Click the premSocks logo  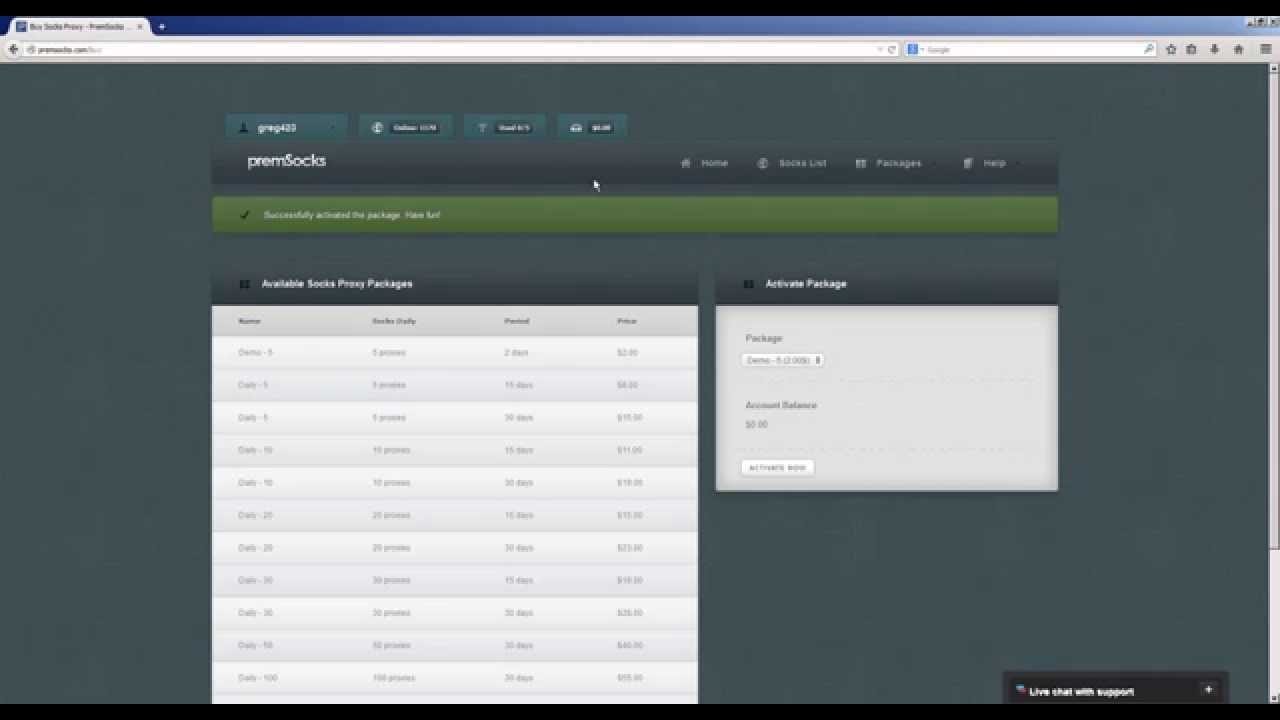pyautogui.click(x=287, y=161)
